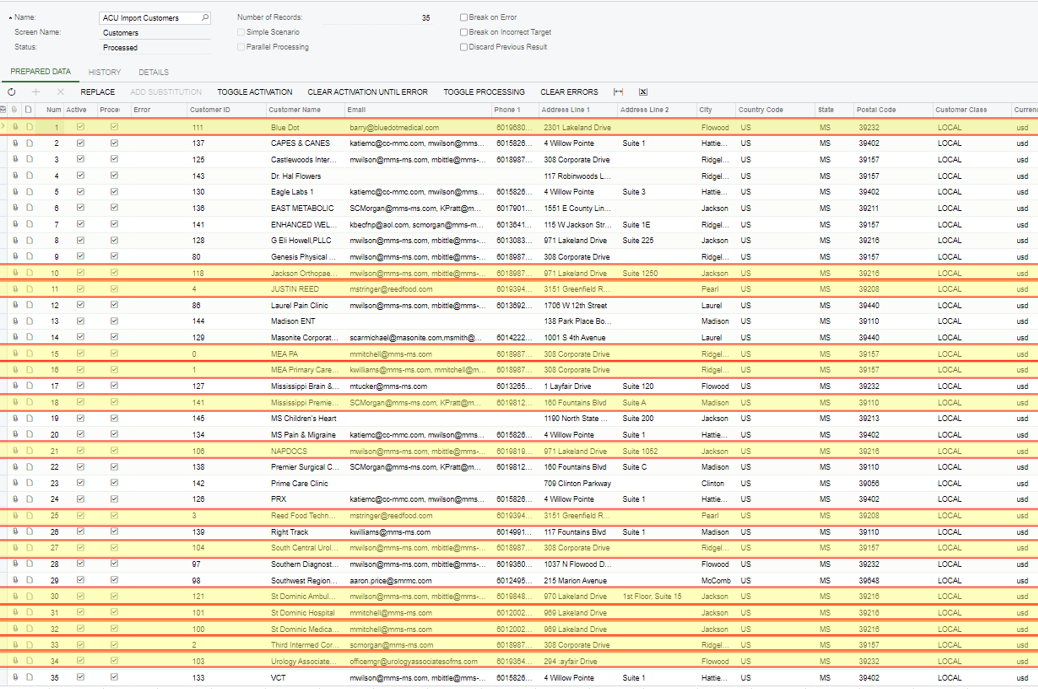Toggle Processed checkbox for row 3 Castlewoods
The width and height of the screenshot is (1038, 689).
pos(115,159)
